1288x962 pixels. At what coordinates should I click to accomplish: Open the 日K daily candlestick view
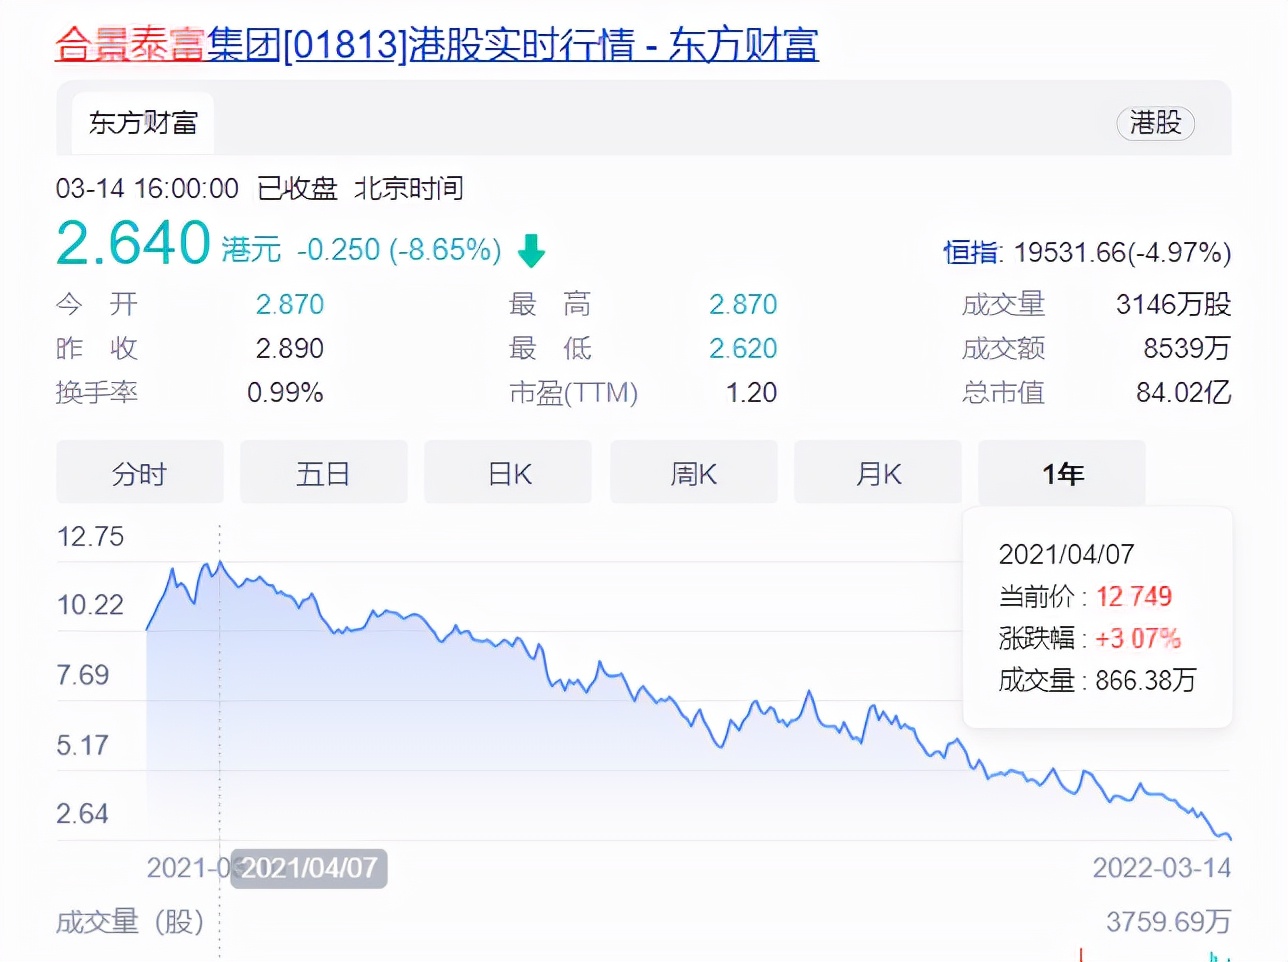pyautogui.click(x=507, y=472)
